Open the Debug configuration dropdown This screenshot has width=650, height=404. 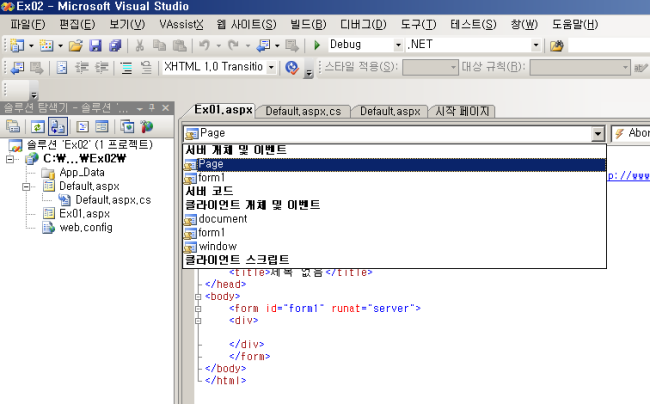399,46
